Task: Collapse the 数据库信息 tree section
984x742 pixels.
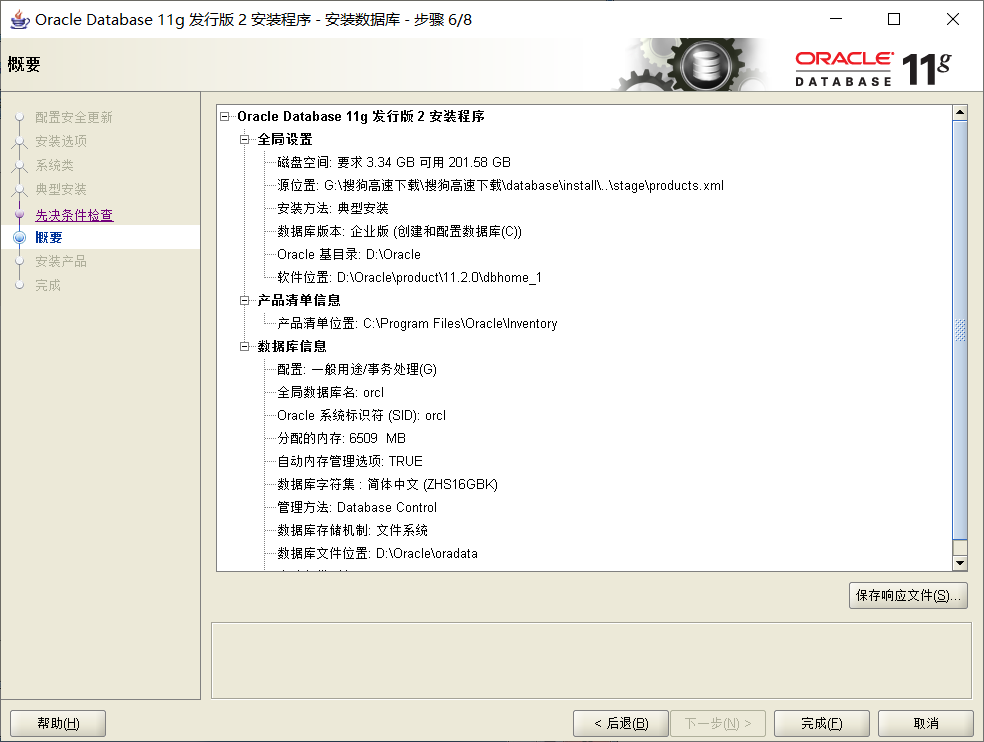Action: click(x=245, y=347)
